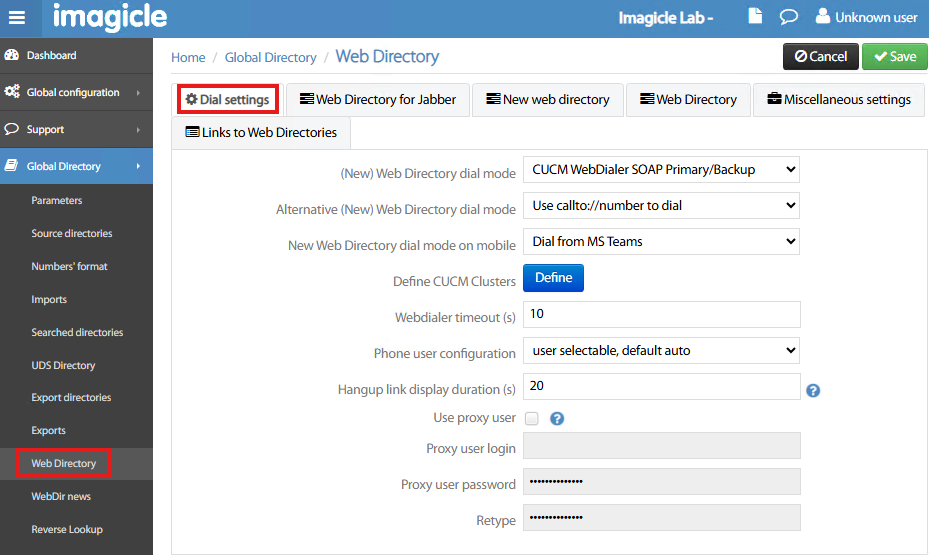Screen dimensions: 929x555
Task: Click help icon beside Use proxy user
Action: [x=557, y=418]
